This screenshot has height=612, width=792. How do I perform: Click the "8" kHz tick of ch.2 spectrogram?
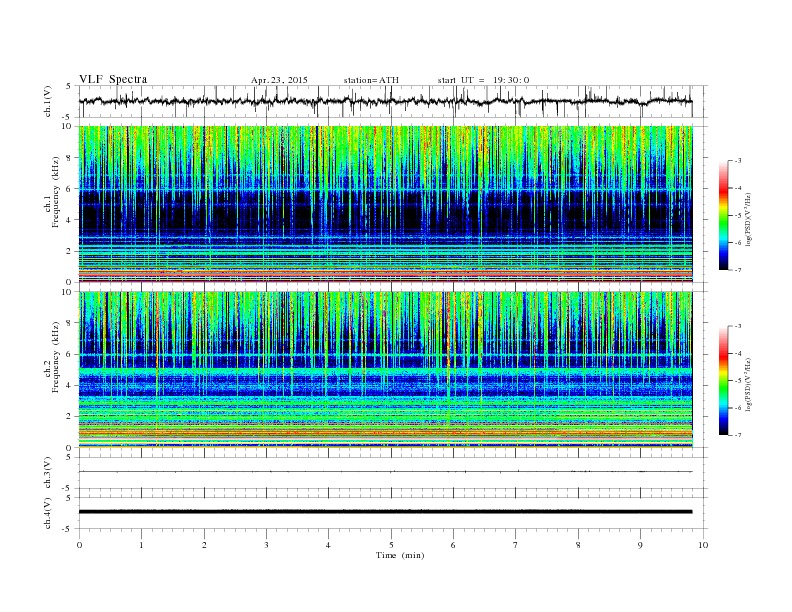click(69, 323)
